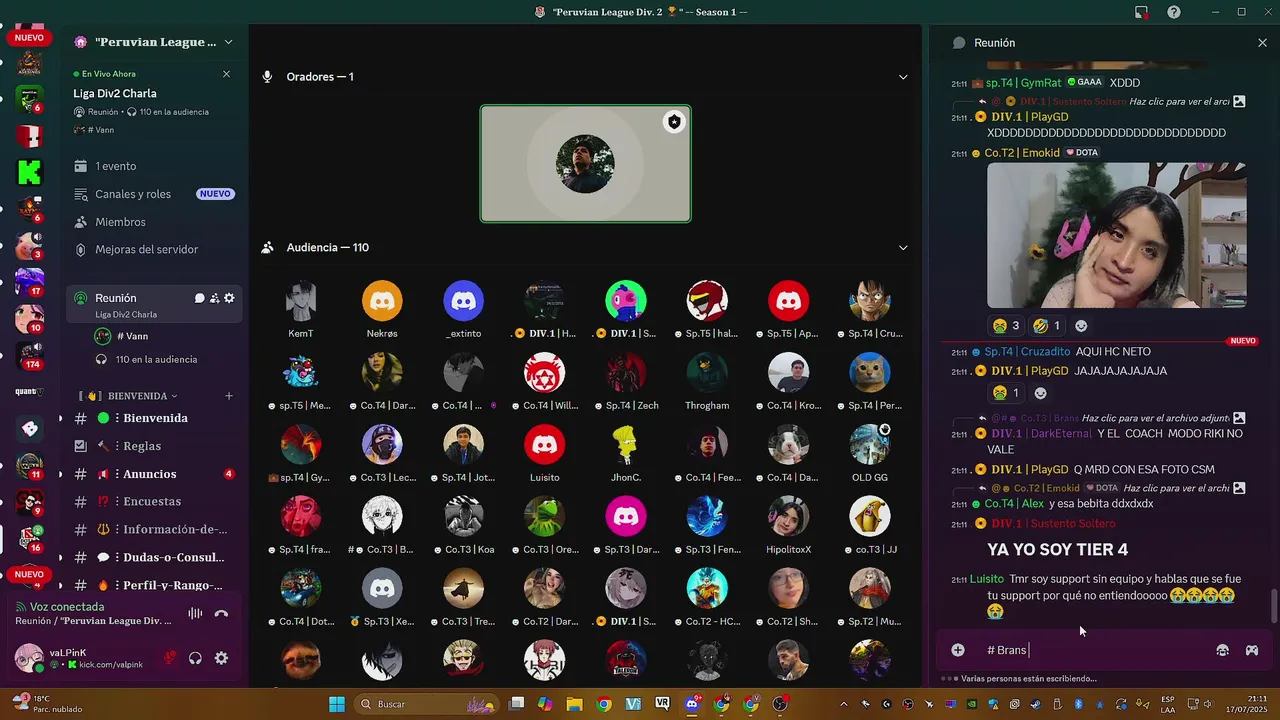The image size is (1280, 720).
Task: Select the quant server icon
Action: tap(30, 392)
